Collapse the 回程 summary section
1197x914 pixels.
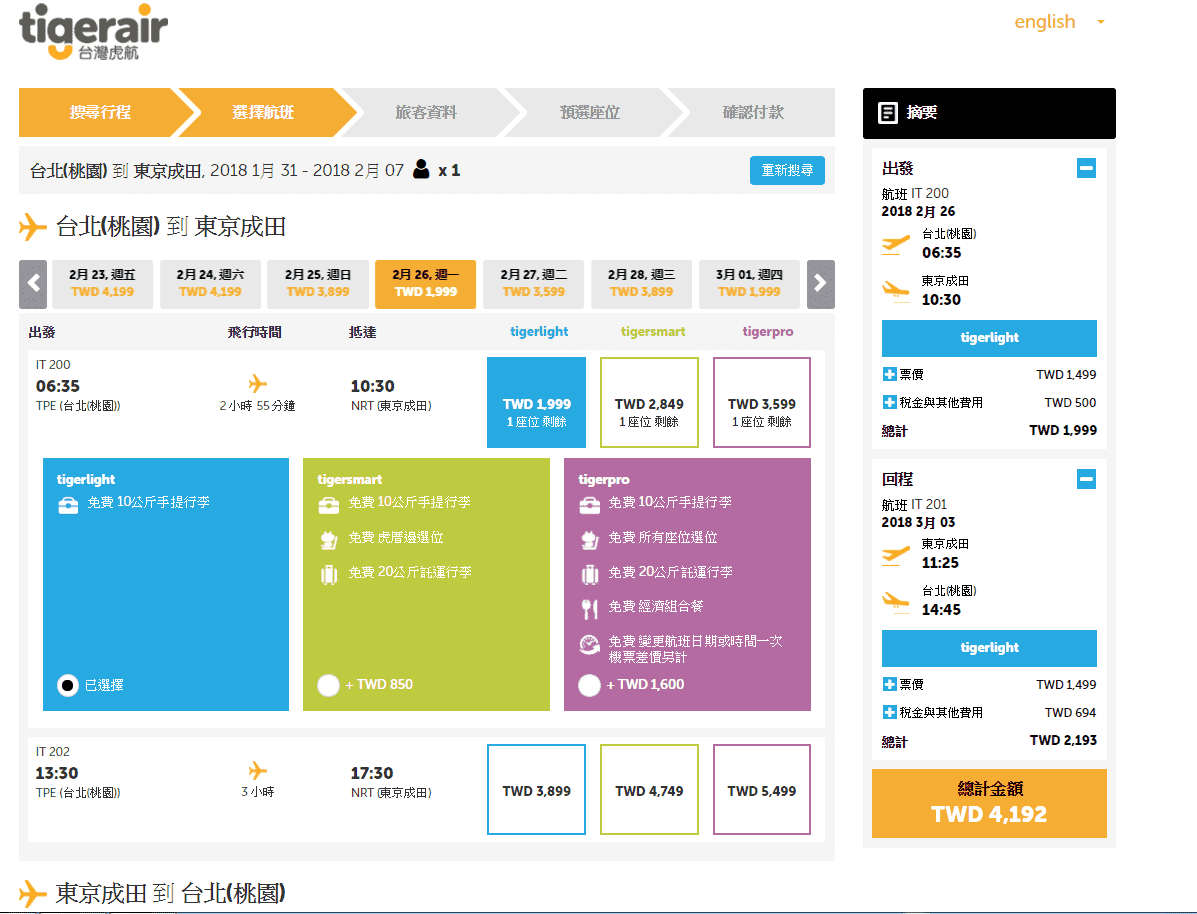click(x=1086, y=479)
